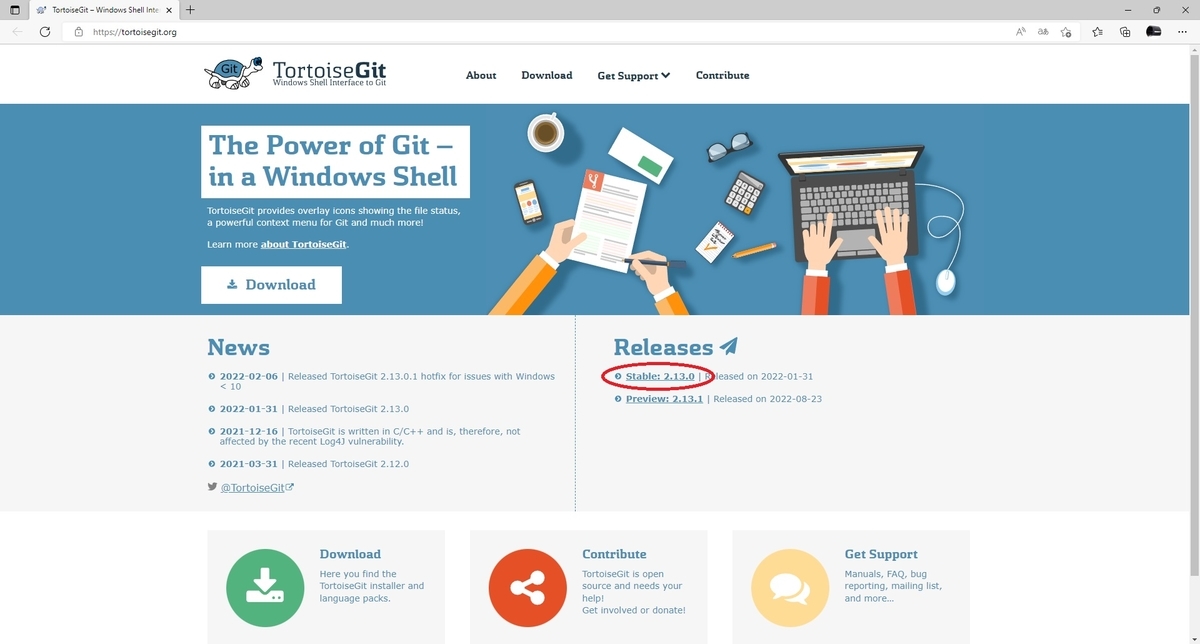Click the Releases section heading
The height and width of the screenshot is (644, 1200).
[663, 347]
